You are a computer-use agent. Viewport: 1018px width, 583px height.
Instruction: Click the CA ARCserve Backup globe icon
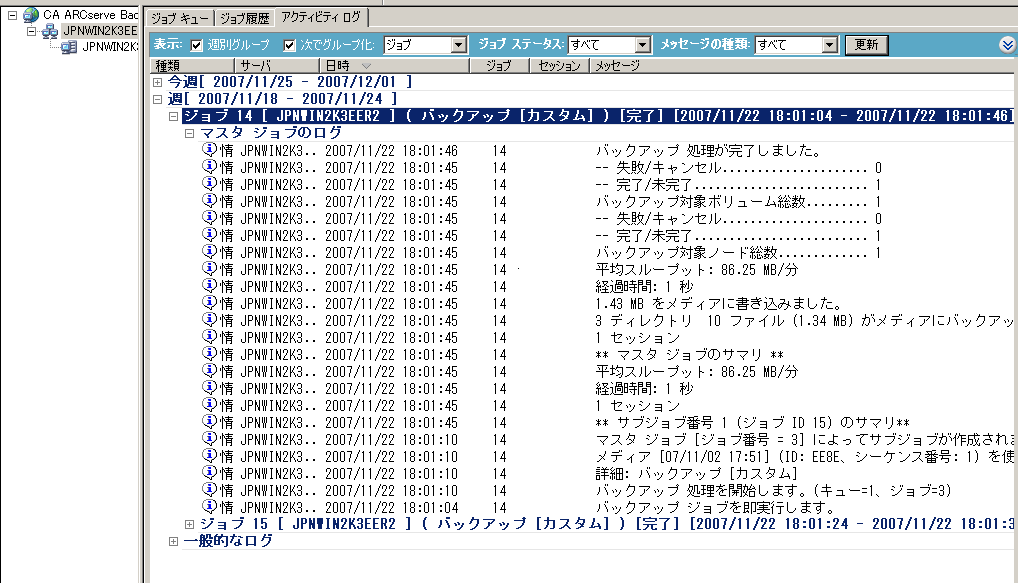click(x=29, y=14)
